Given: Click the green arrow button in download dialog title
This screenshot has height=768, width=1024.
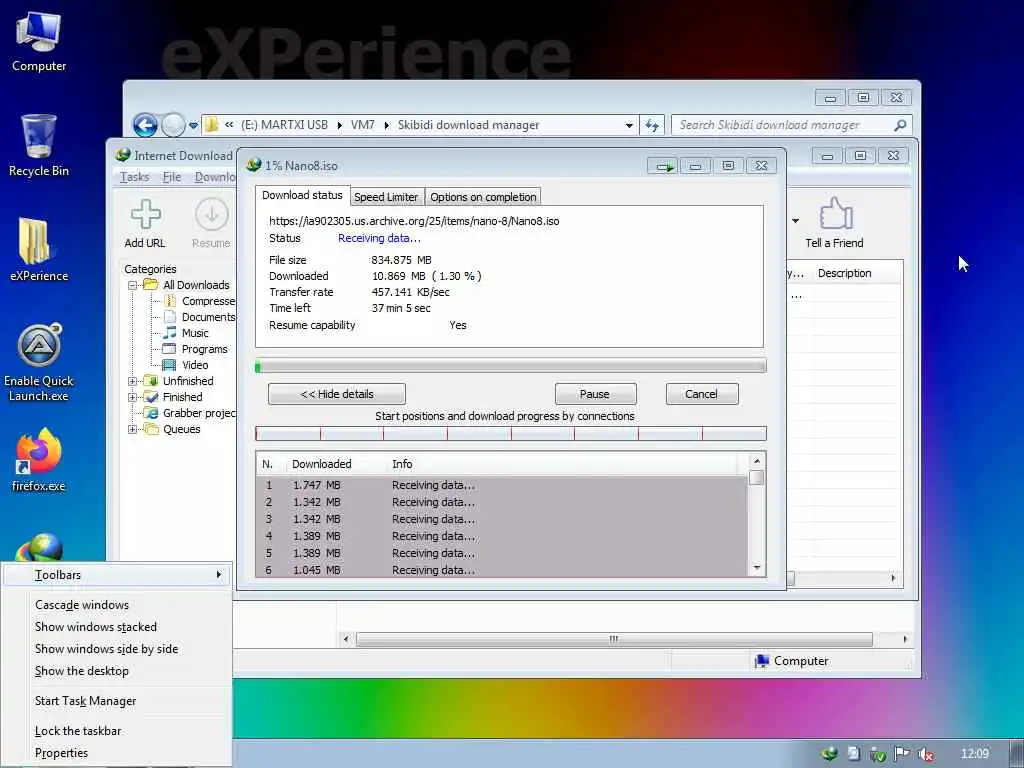Looking at the screenshot, I should point(664,166).
